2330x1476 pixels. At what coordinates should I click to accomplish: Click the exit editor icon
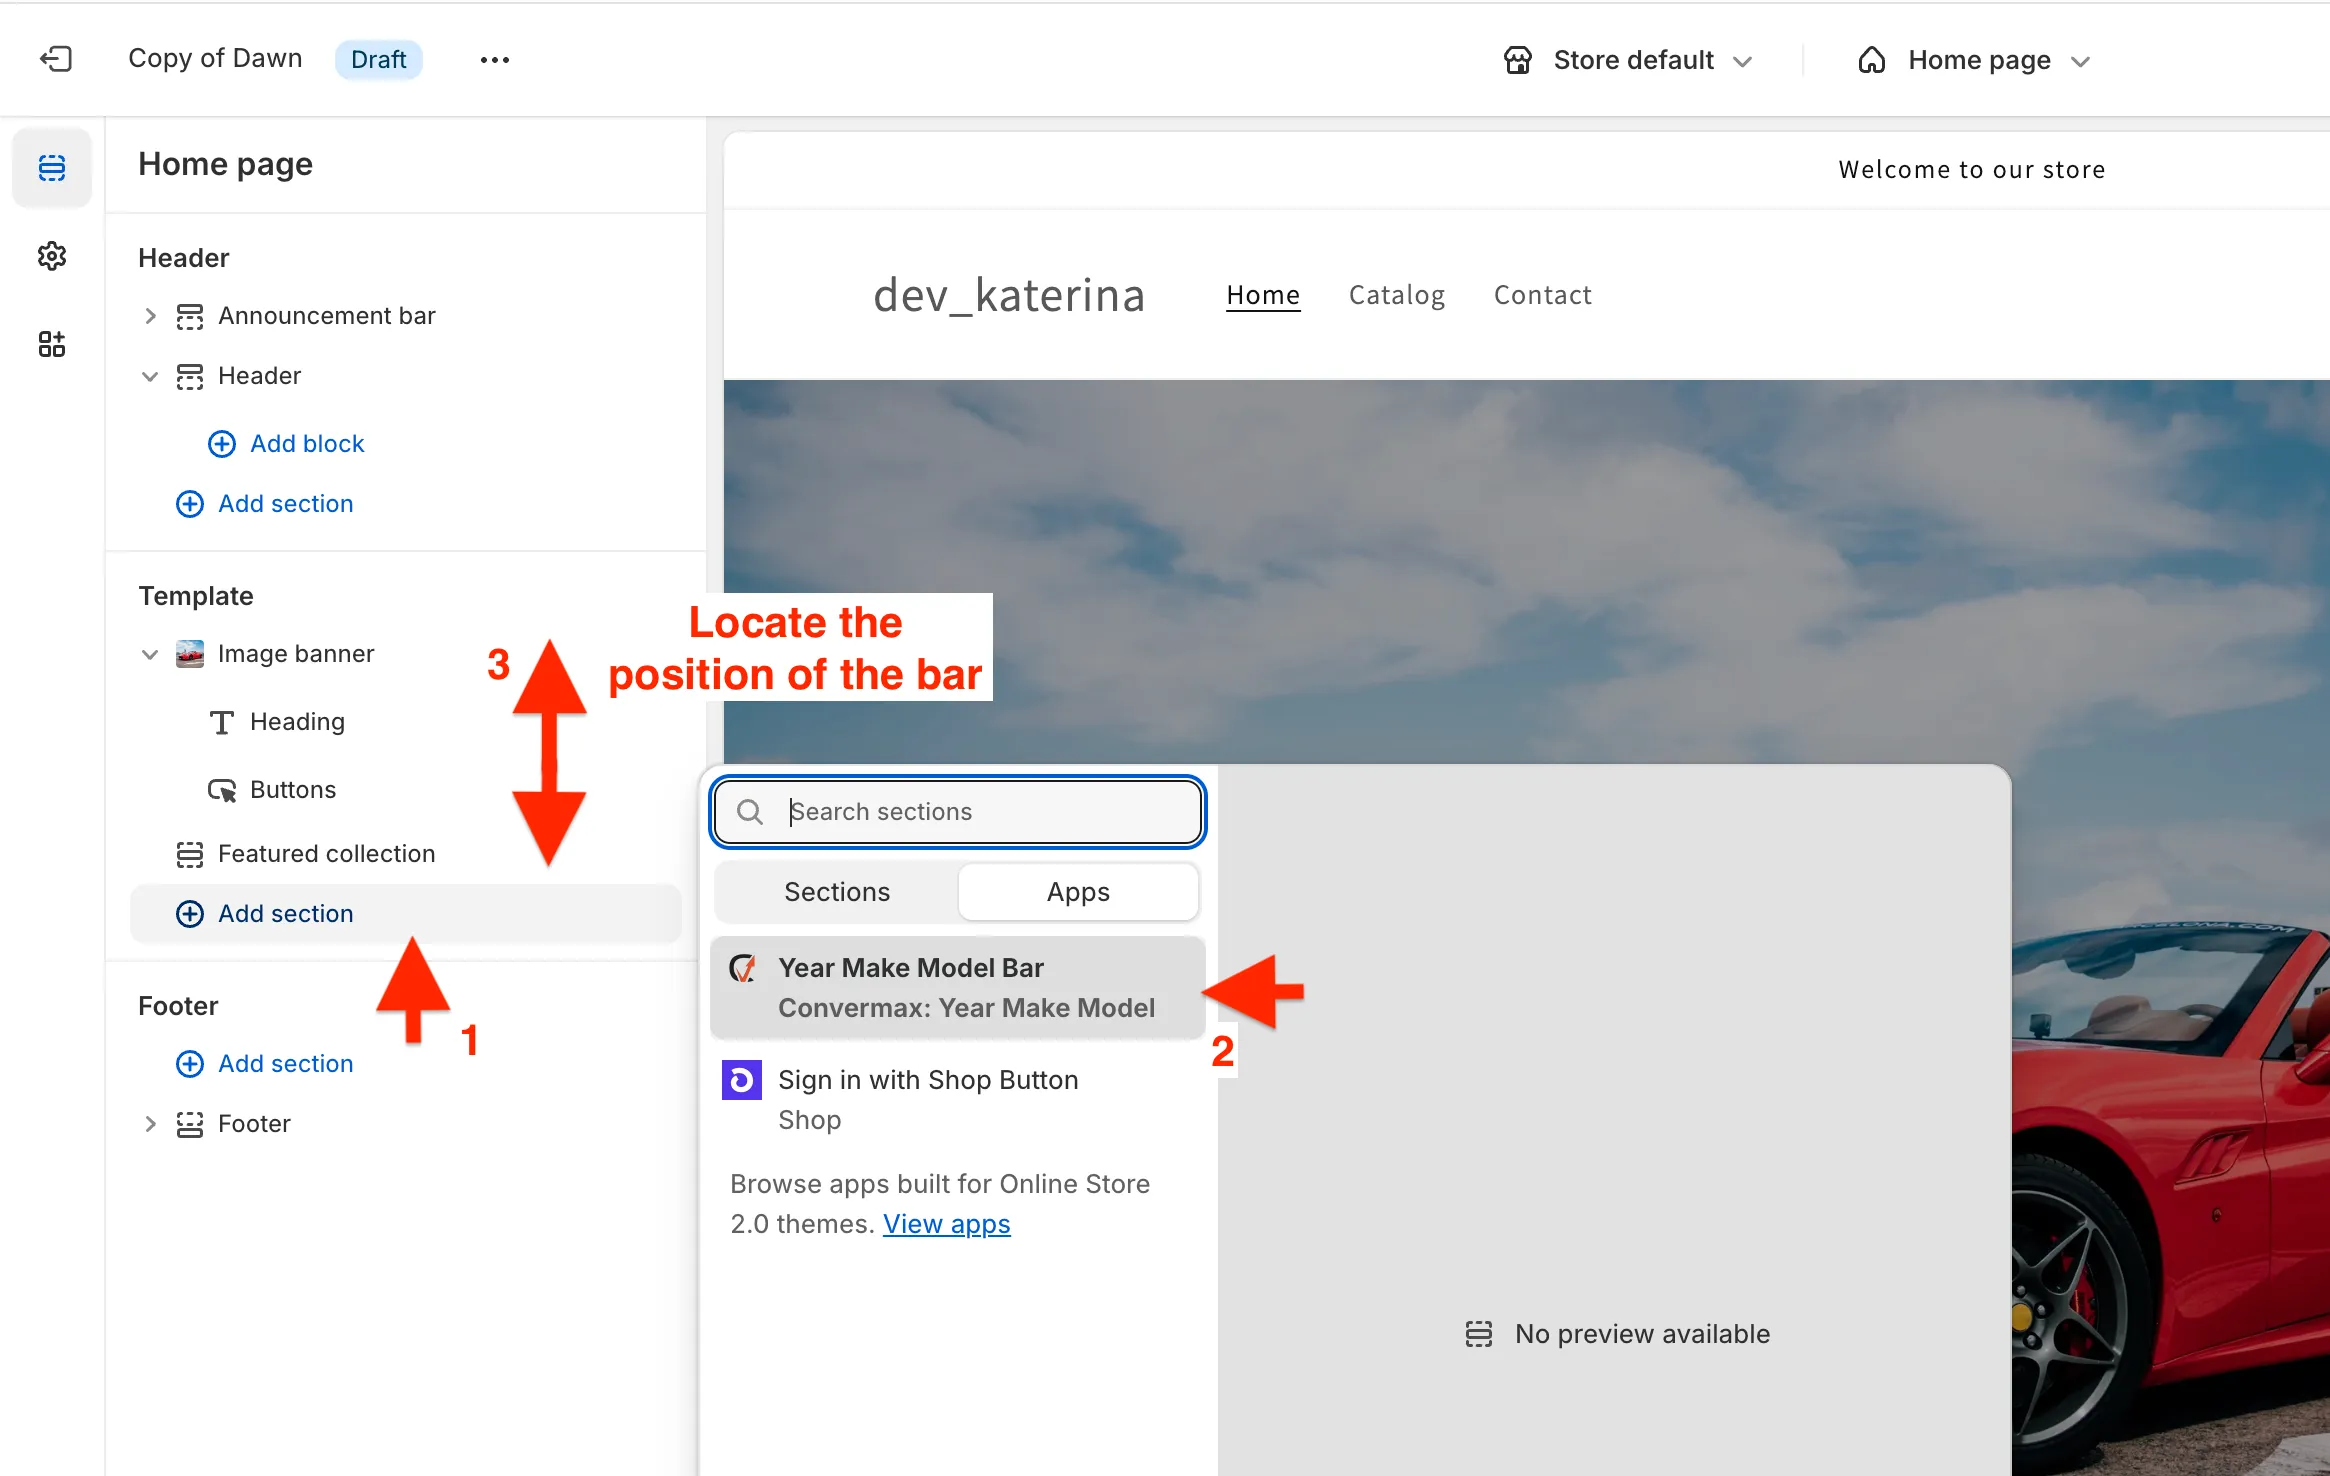tap(56, 59)
